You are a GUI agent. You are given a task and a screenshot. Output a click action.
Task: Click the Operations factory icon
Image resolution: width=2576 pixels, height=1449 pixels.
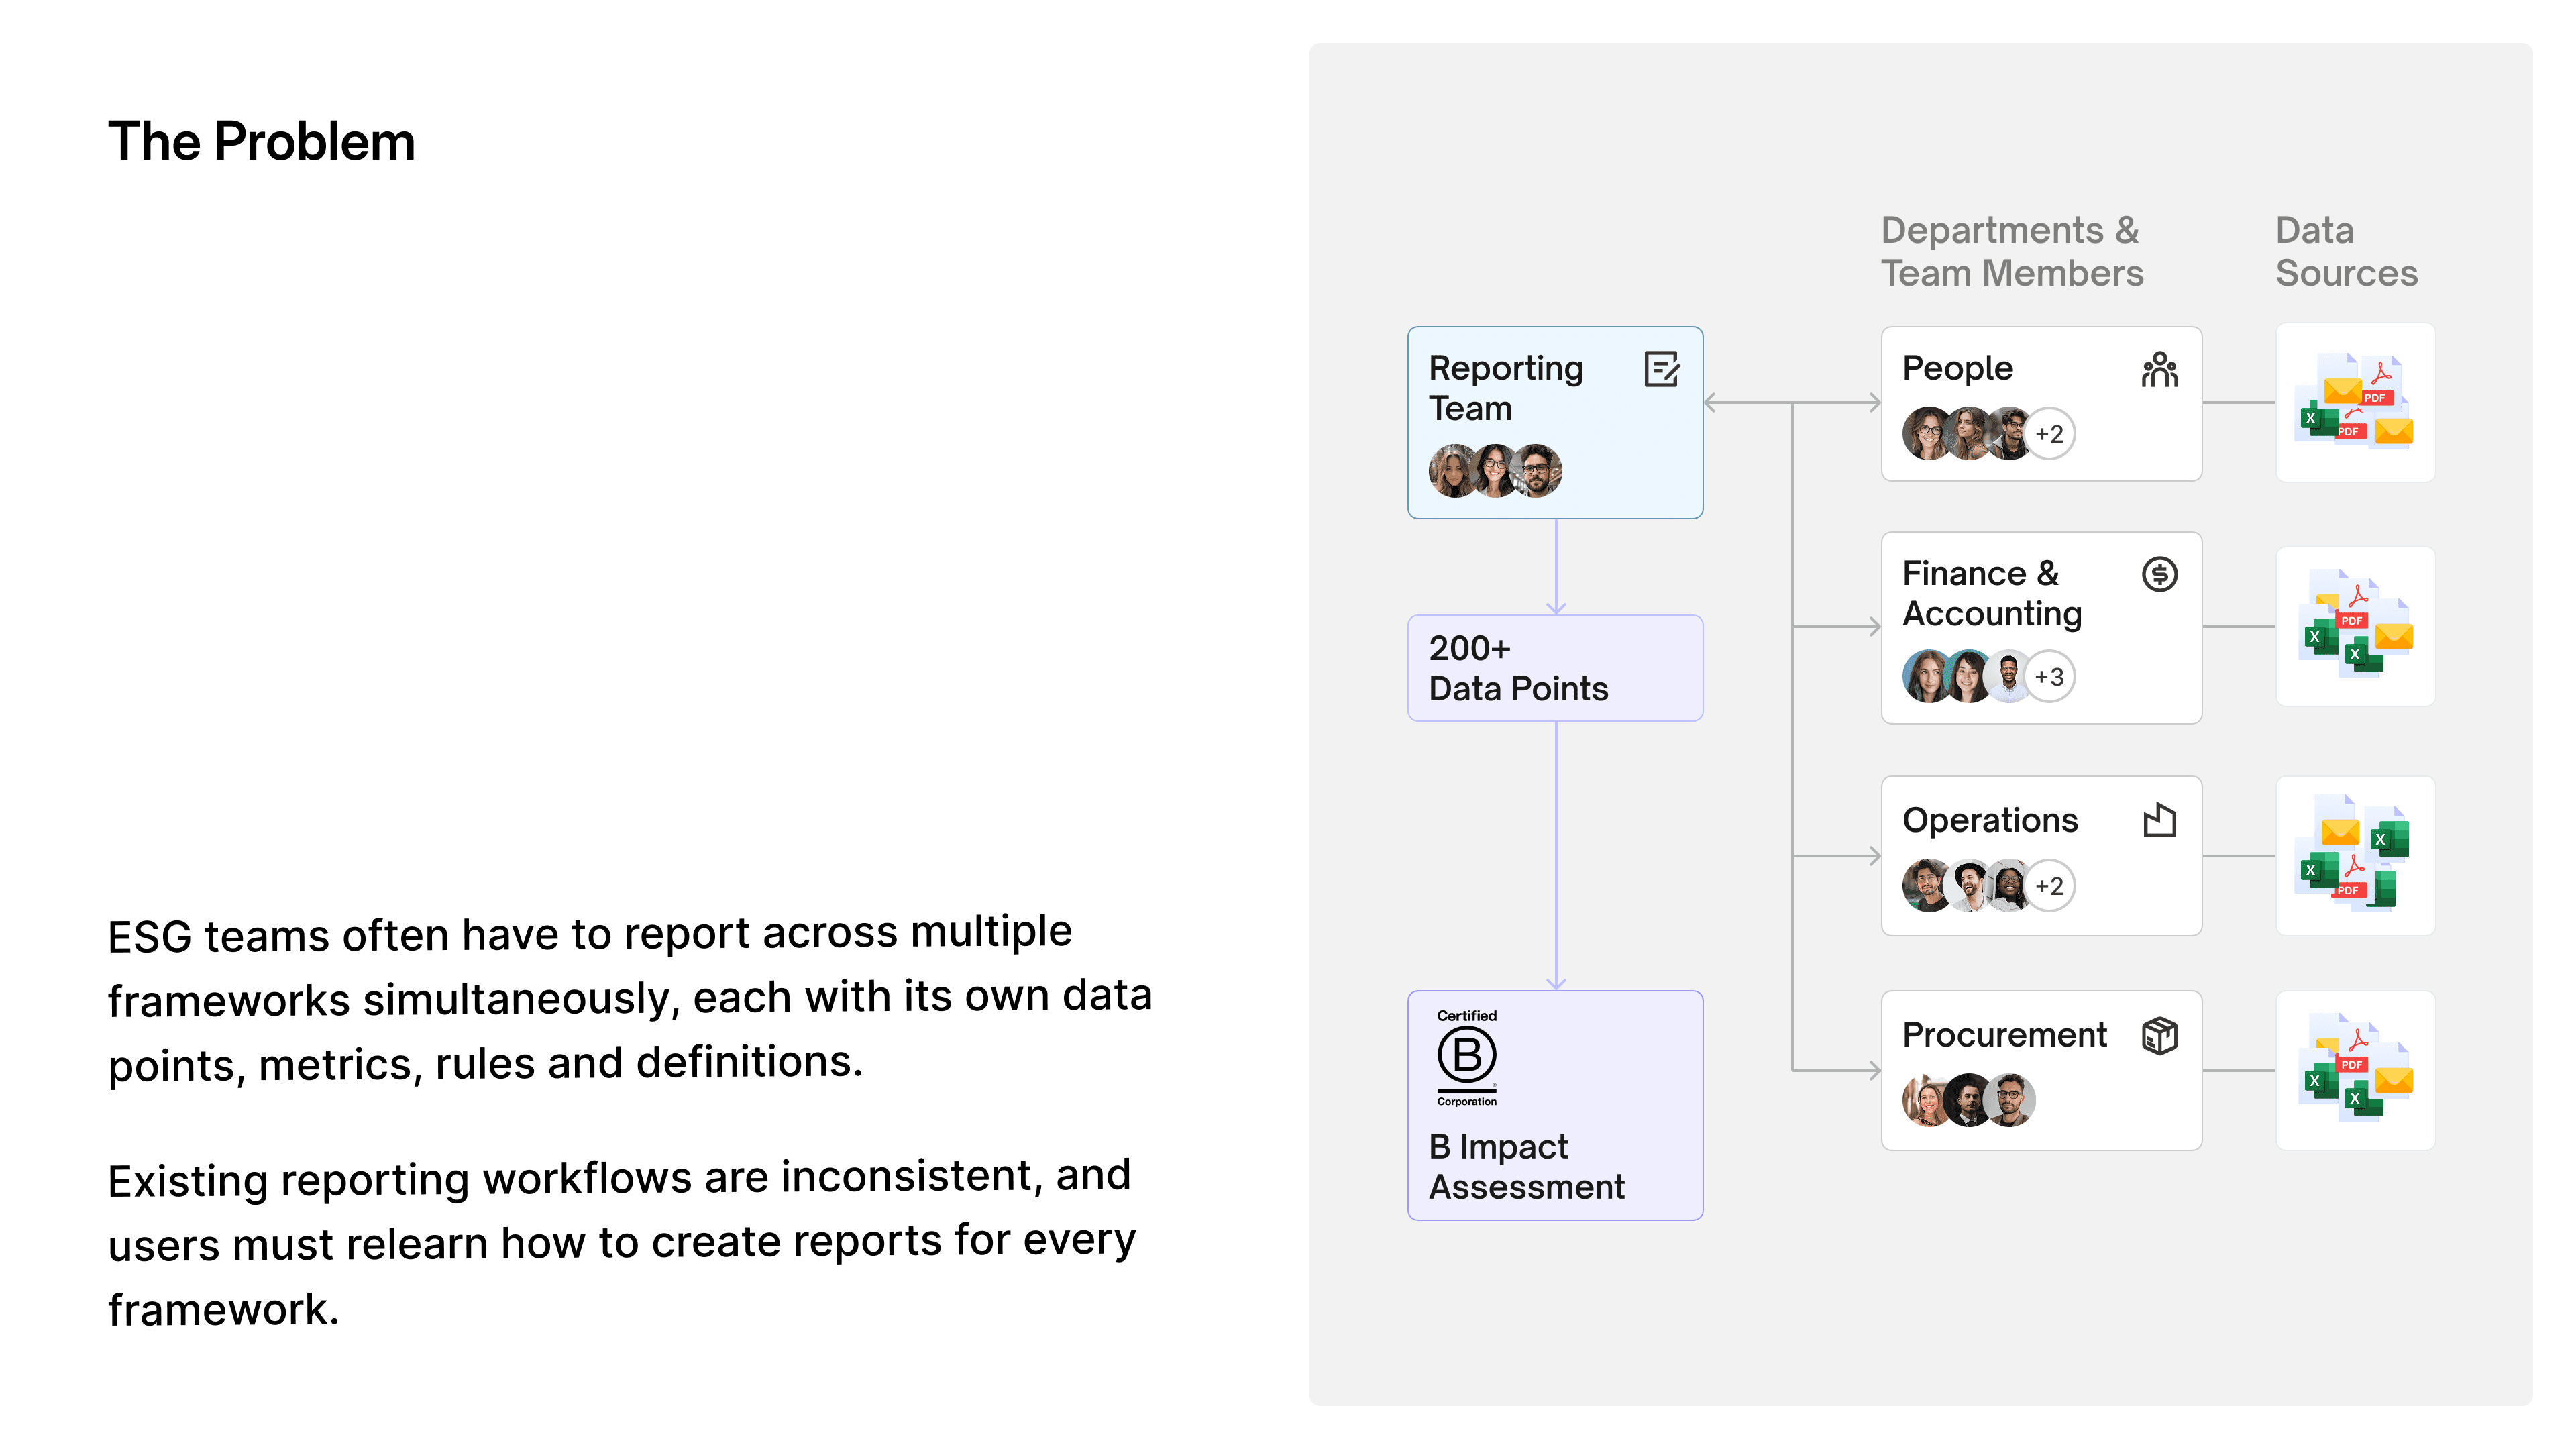tap(2159, 820)
